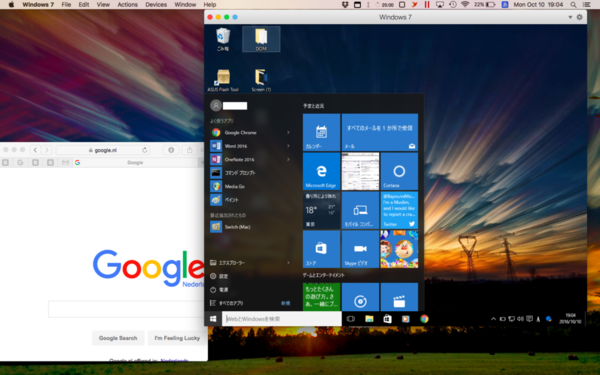Open the ASUS Flash Tool shortcut
600x375 pixels.
click(223, 80)
